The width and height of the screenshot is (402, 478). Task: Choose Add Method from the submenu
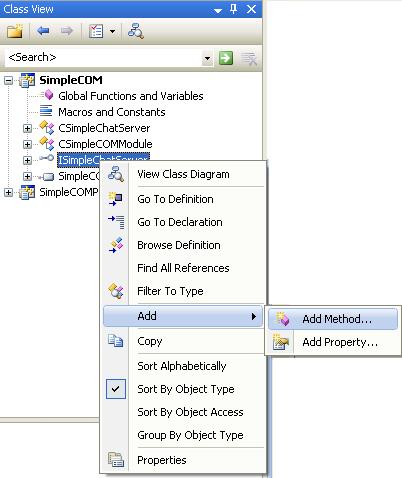333,319
